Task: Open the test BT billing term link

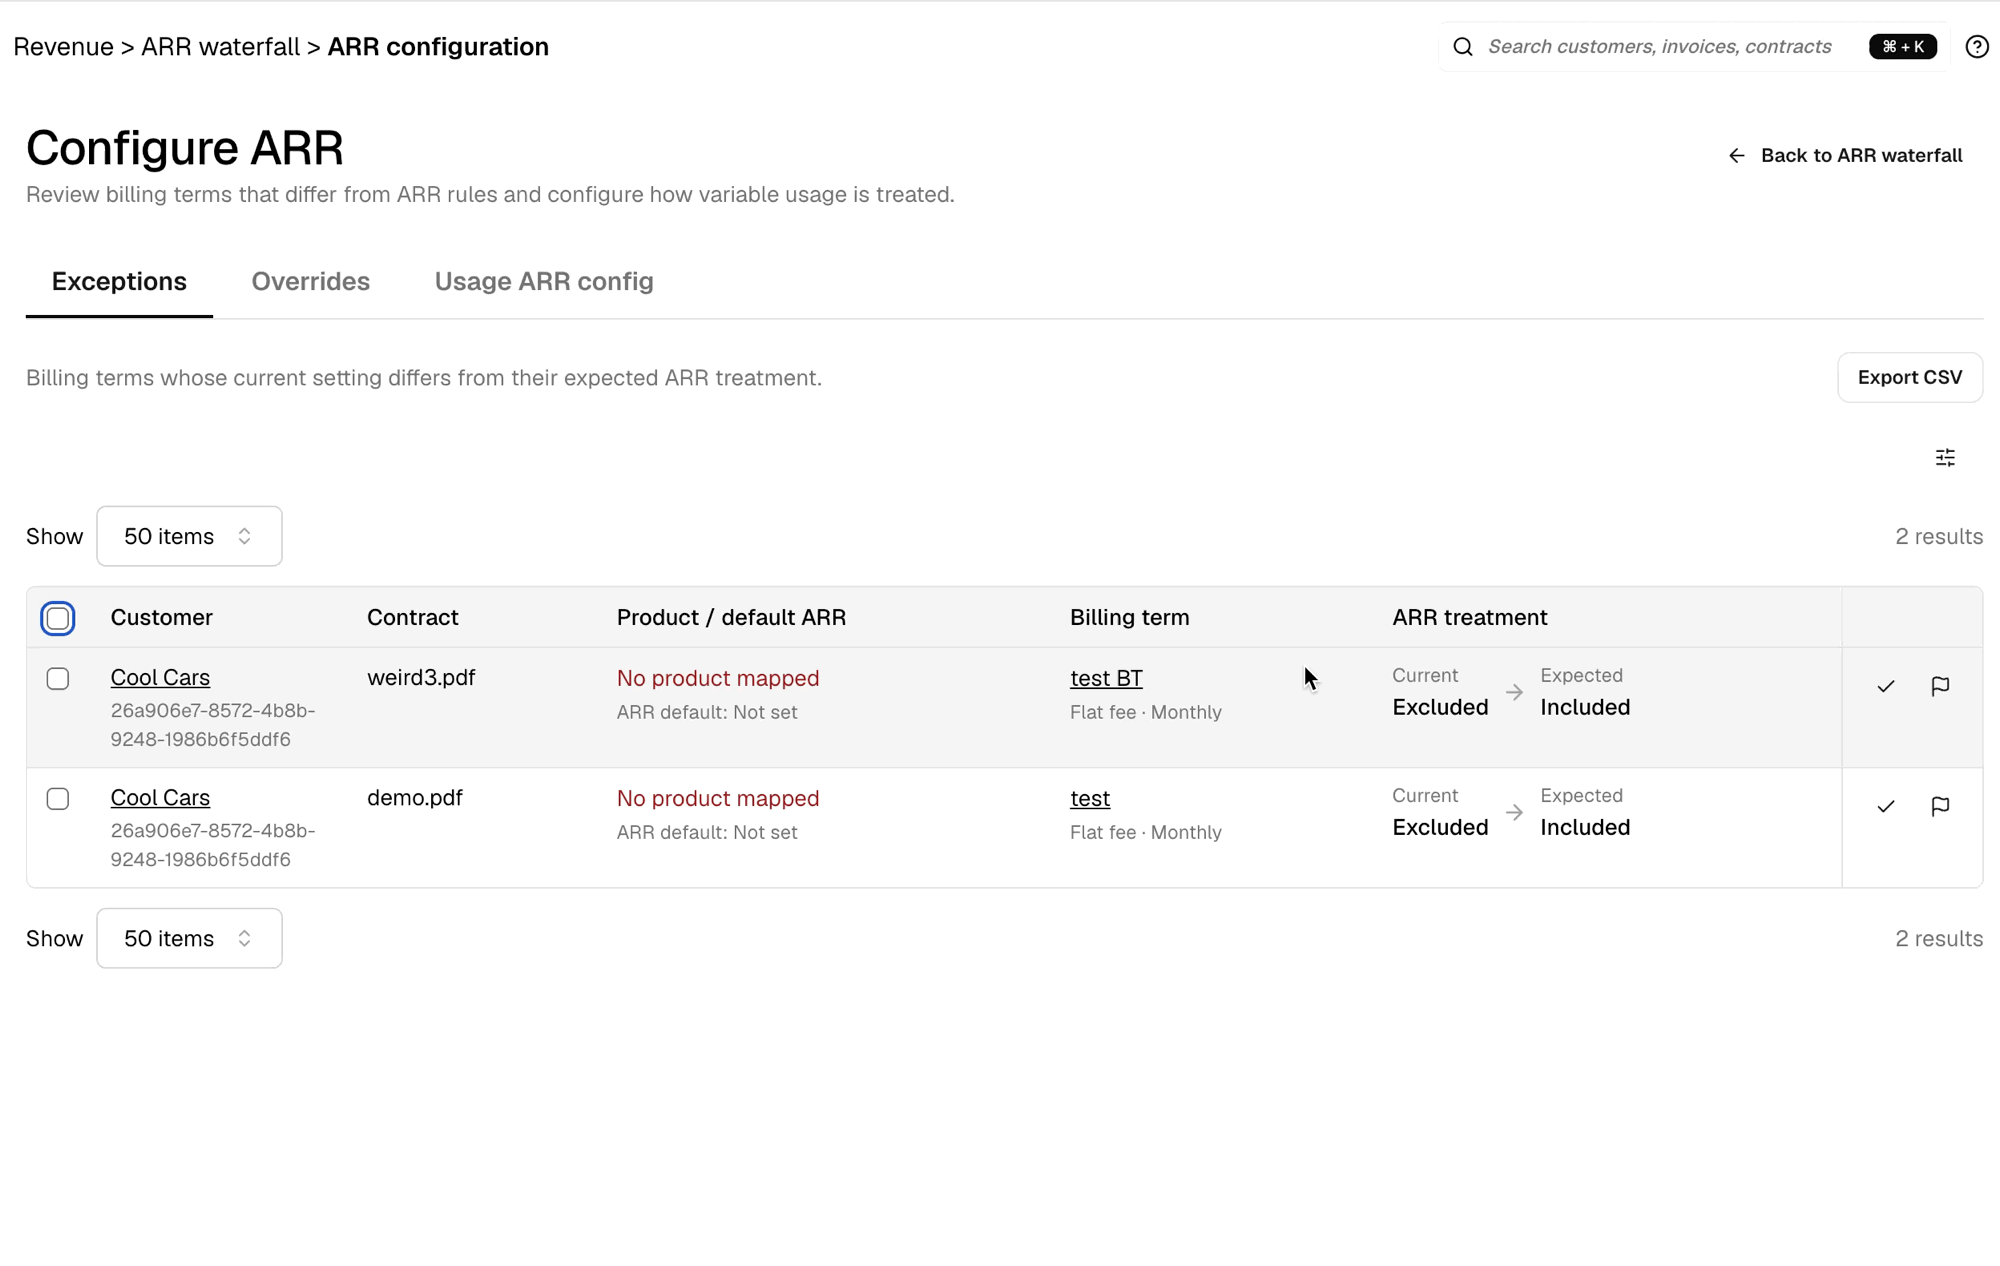Action: (x=1106, y=678)
